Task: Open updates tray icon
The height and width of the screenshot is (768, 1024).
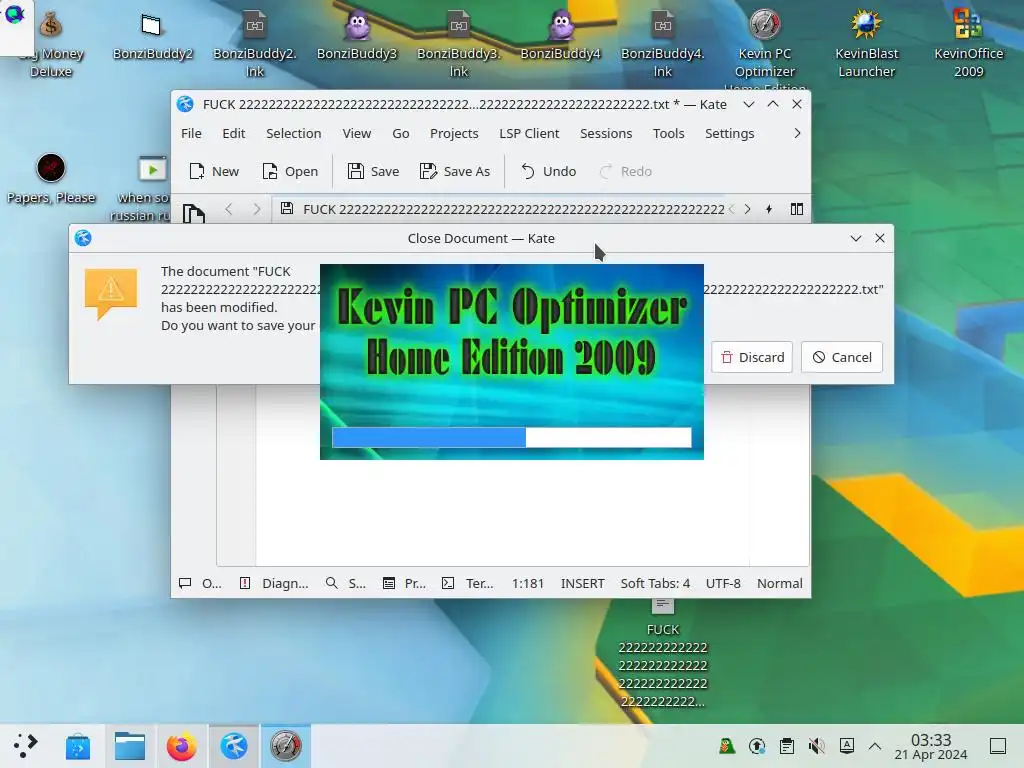Action: pos(757,746)
